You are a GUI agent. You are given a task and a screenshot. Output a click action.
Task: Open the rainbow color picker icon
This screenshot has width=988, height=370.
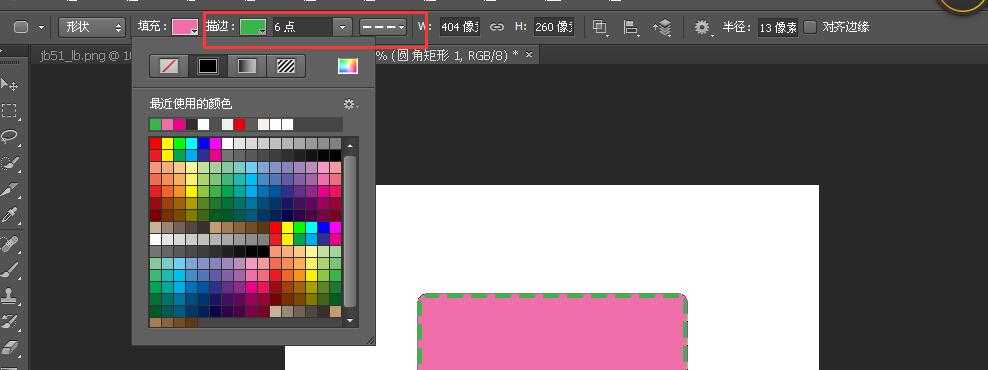click(348, 66)
